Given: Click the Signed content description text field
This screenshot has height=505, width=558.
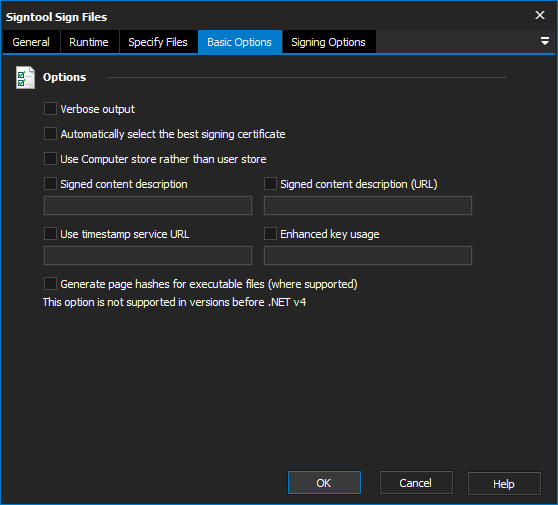Looking at the screenshot, I should pos(148,205).
